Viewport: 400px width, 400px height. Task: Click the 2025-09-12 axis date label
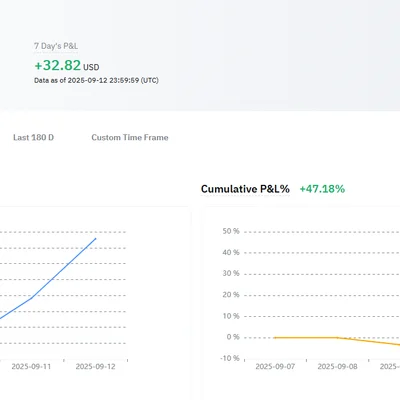[x=95, y=367]
